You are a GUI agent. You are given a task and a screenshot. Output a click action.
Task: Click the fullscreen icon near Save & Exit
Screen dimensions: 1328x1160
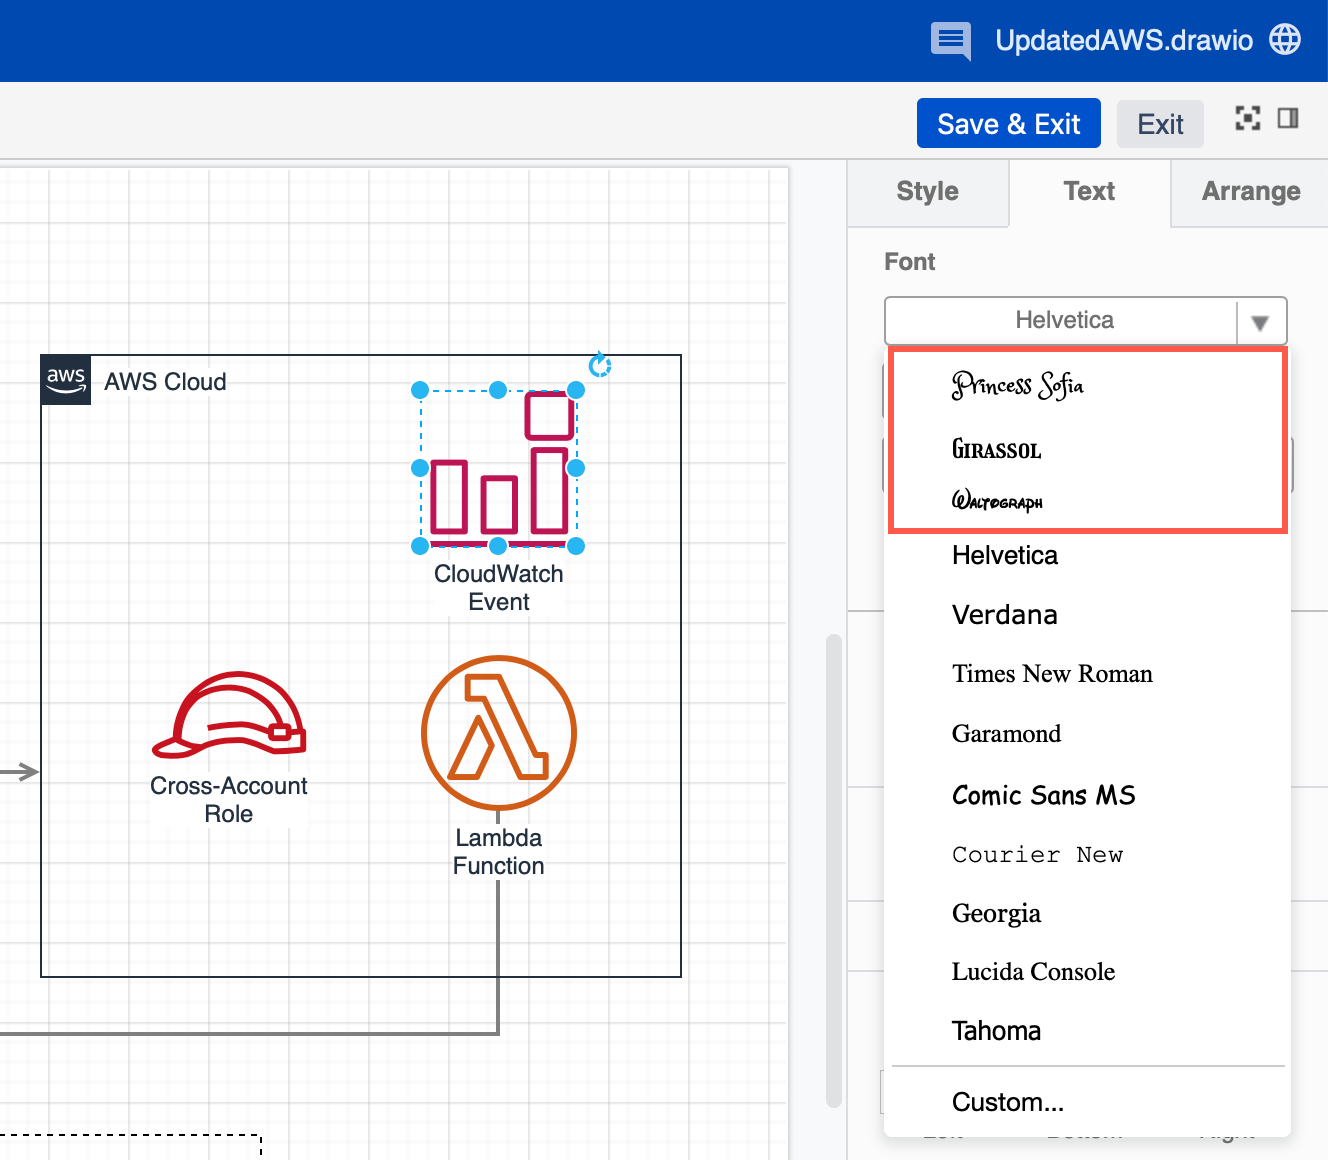point(1248,119)
